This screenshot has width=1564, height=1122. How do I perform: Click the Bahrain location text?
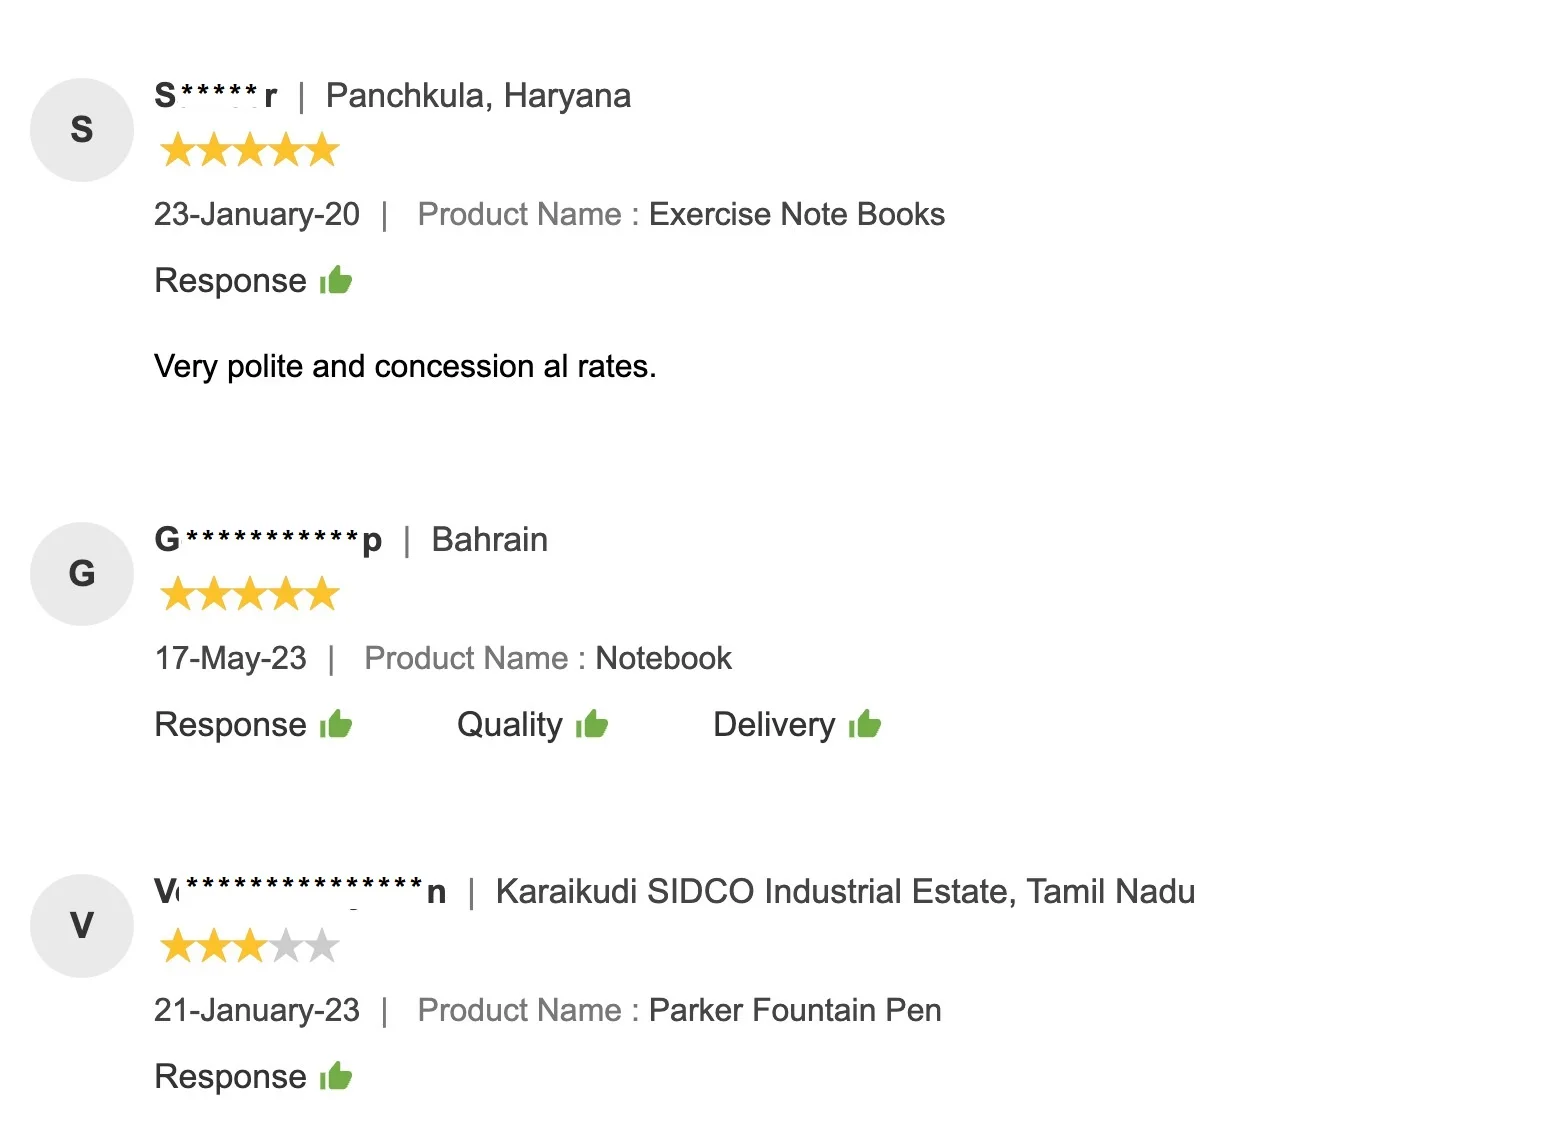pos(489,540)
